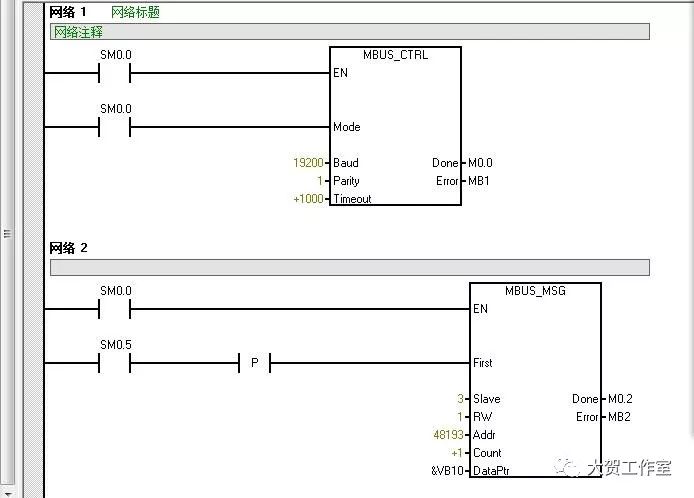Click the Timeout pin label
Viewport: 694px width, 498px height.
click(352, 199)
